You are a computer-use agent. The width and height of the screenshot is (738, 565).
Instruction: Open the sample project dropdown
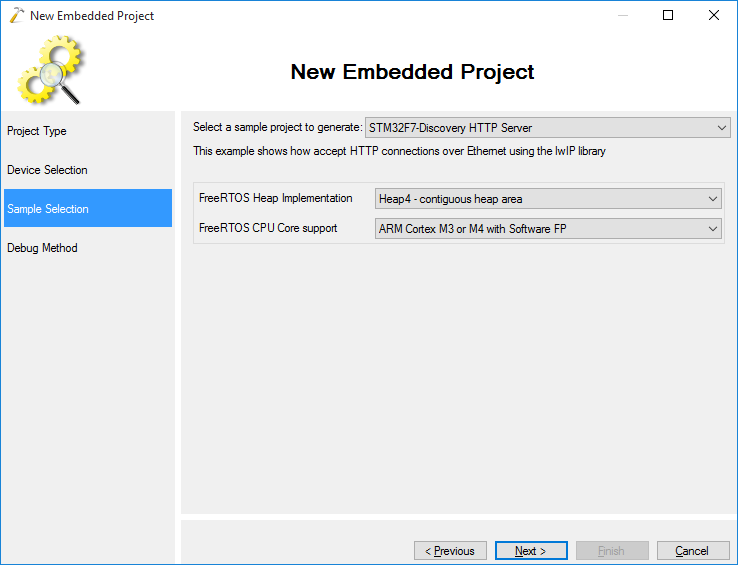point(548,128)
